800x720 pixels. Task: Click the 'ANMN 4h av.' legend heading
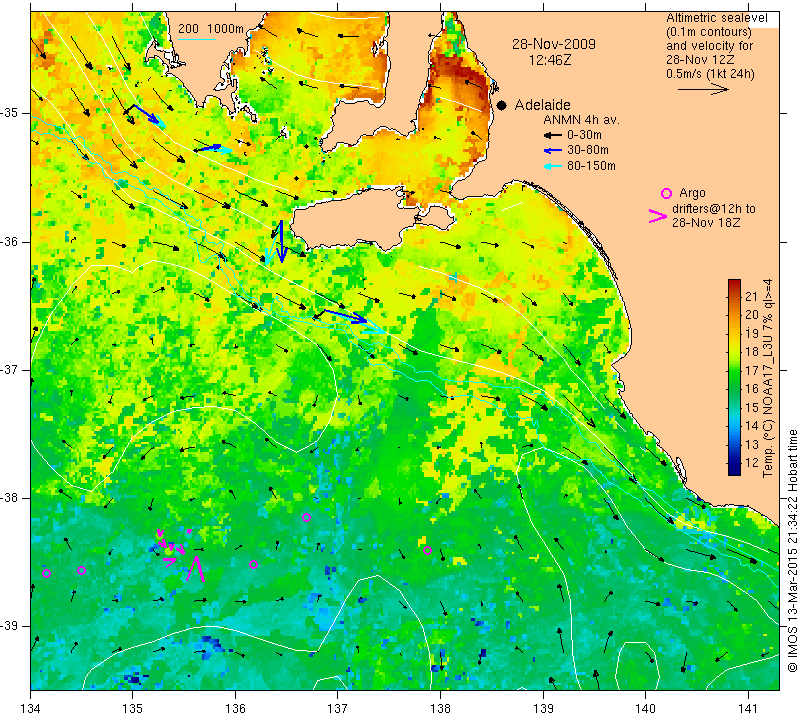581,120
